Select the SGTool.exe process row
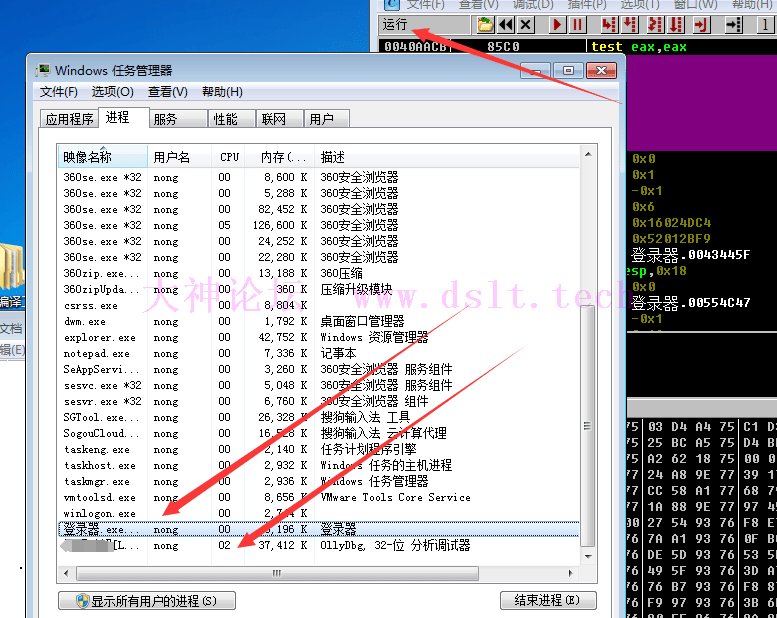This screenshot has height=618, width=777. [x=318, y=417]
